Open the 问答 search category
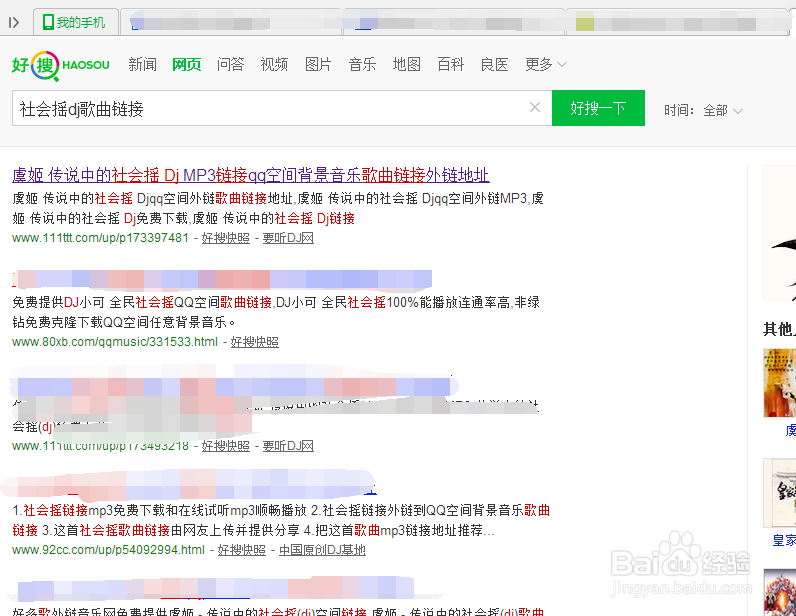Viewport: 796px width, 616px height. point(230,64)
